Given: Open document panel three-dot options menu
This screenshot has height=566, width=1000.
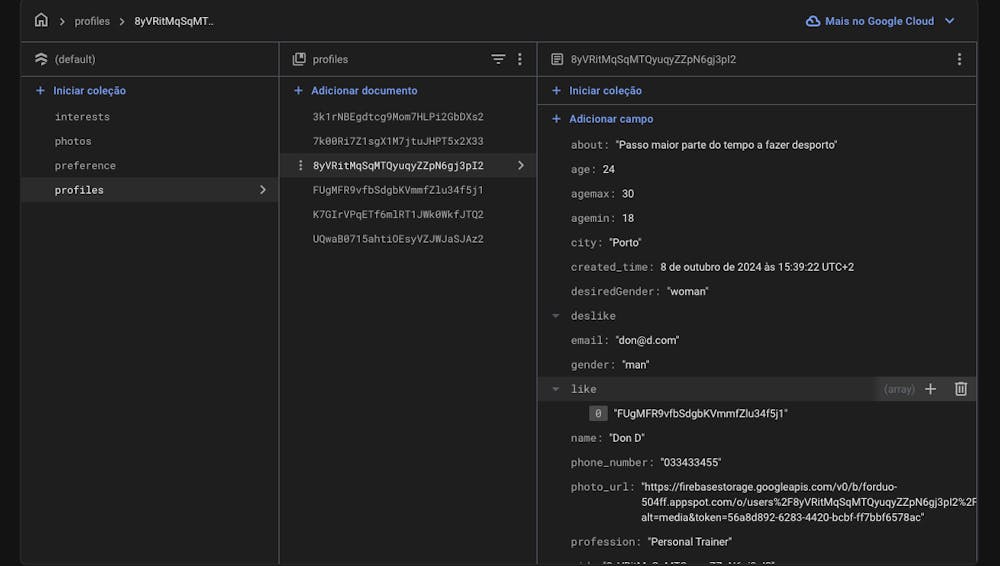Looking at the screenshot, I should [x=959, y=59].
